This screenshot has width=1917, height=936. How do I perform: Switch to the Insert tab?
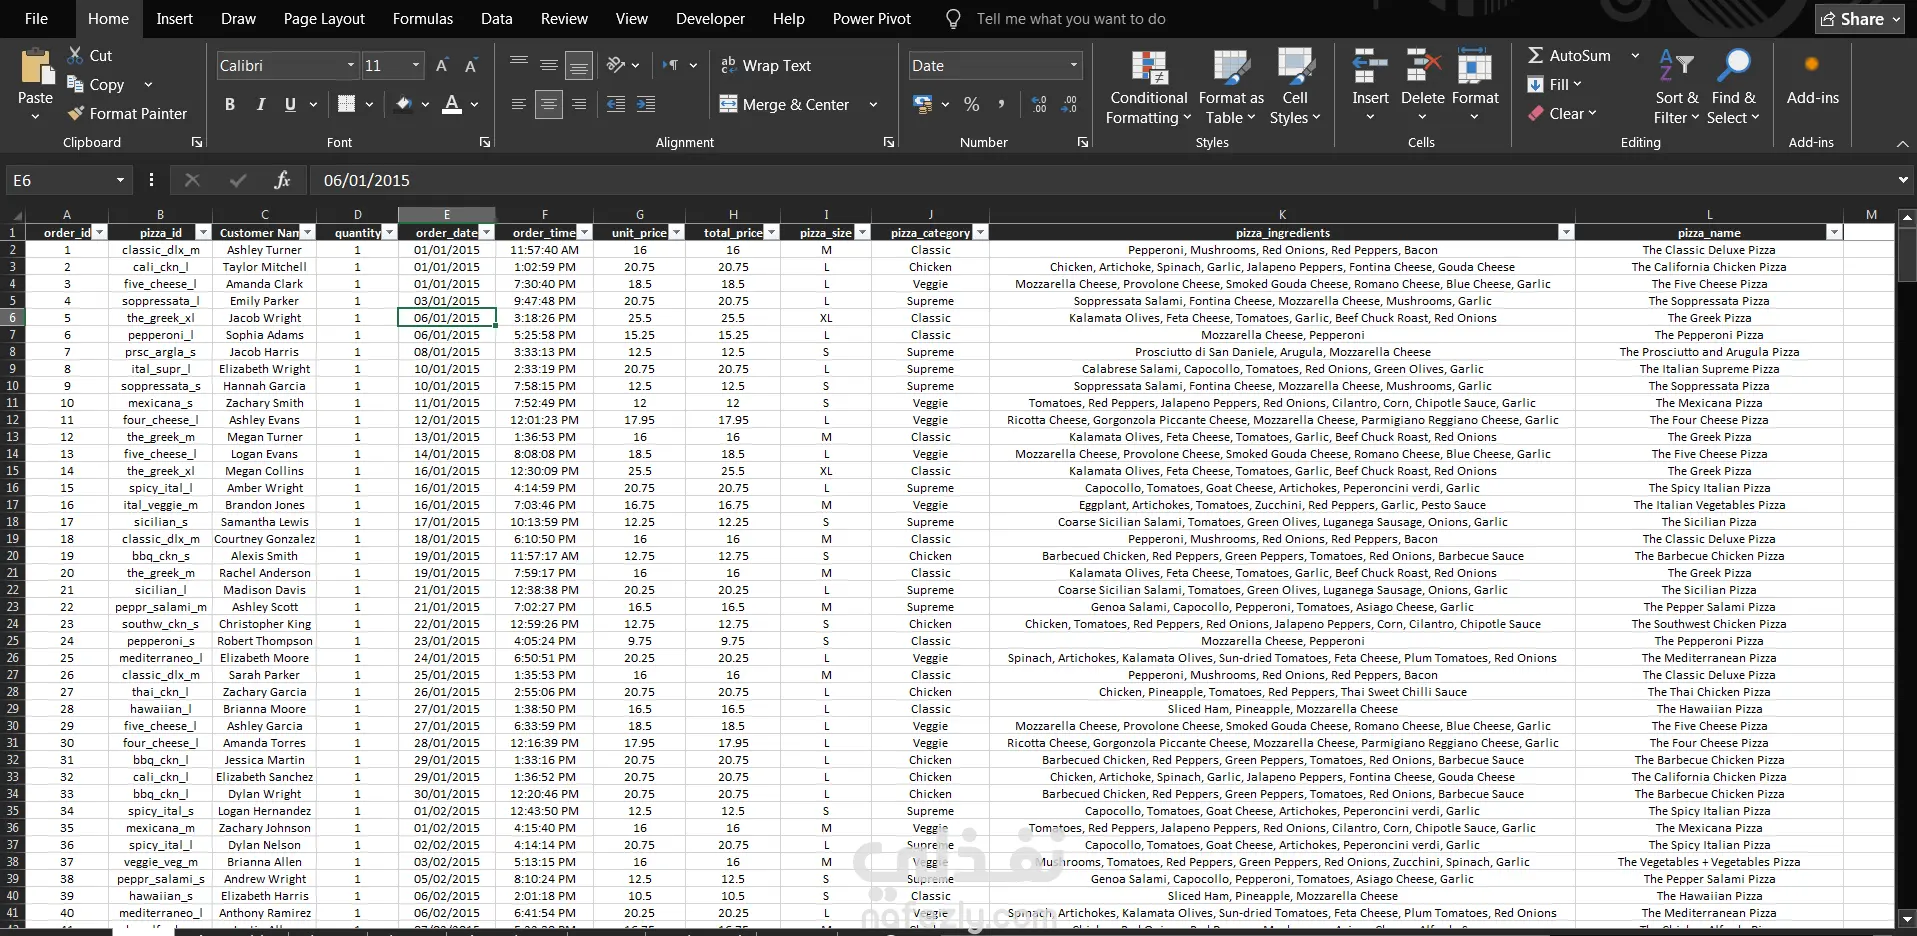tap(174, 18)
